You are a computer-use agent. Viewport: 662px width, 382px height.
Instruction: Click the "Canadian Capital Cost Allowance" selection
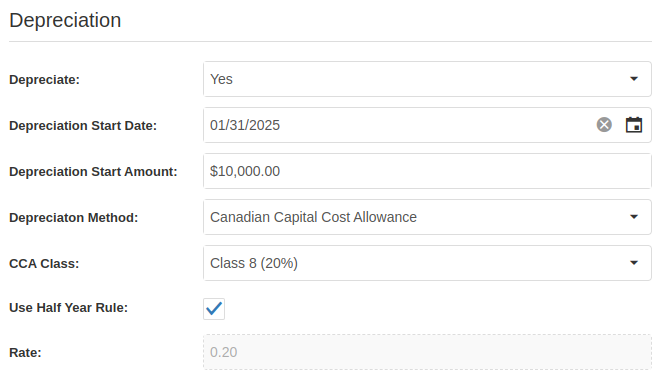(x=313, y=217)
